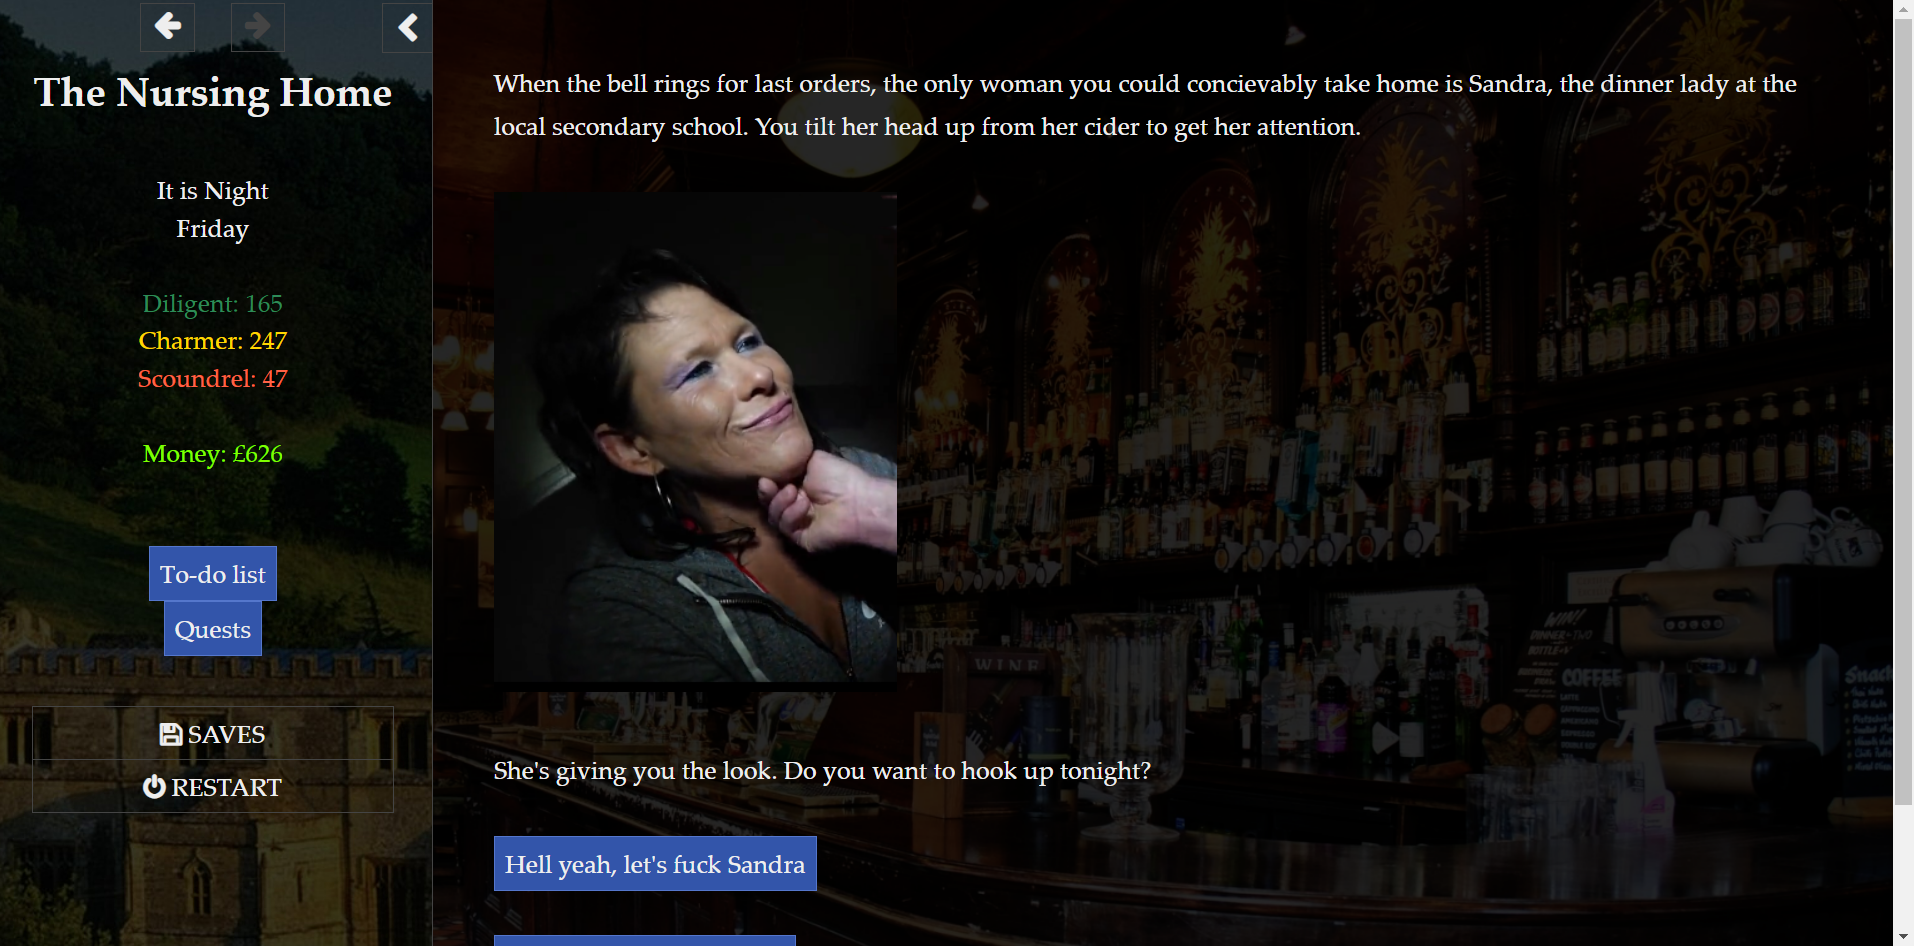Click the forward history arrow icon
Image resolution: width=1920 pixels, height=946 pixels.
(x=258, y=27)
